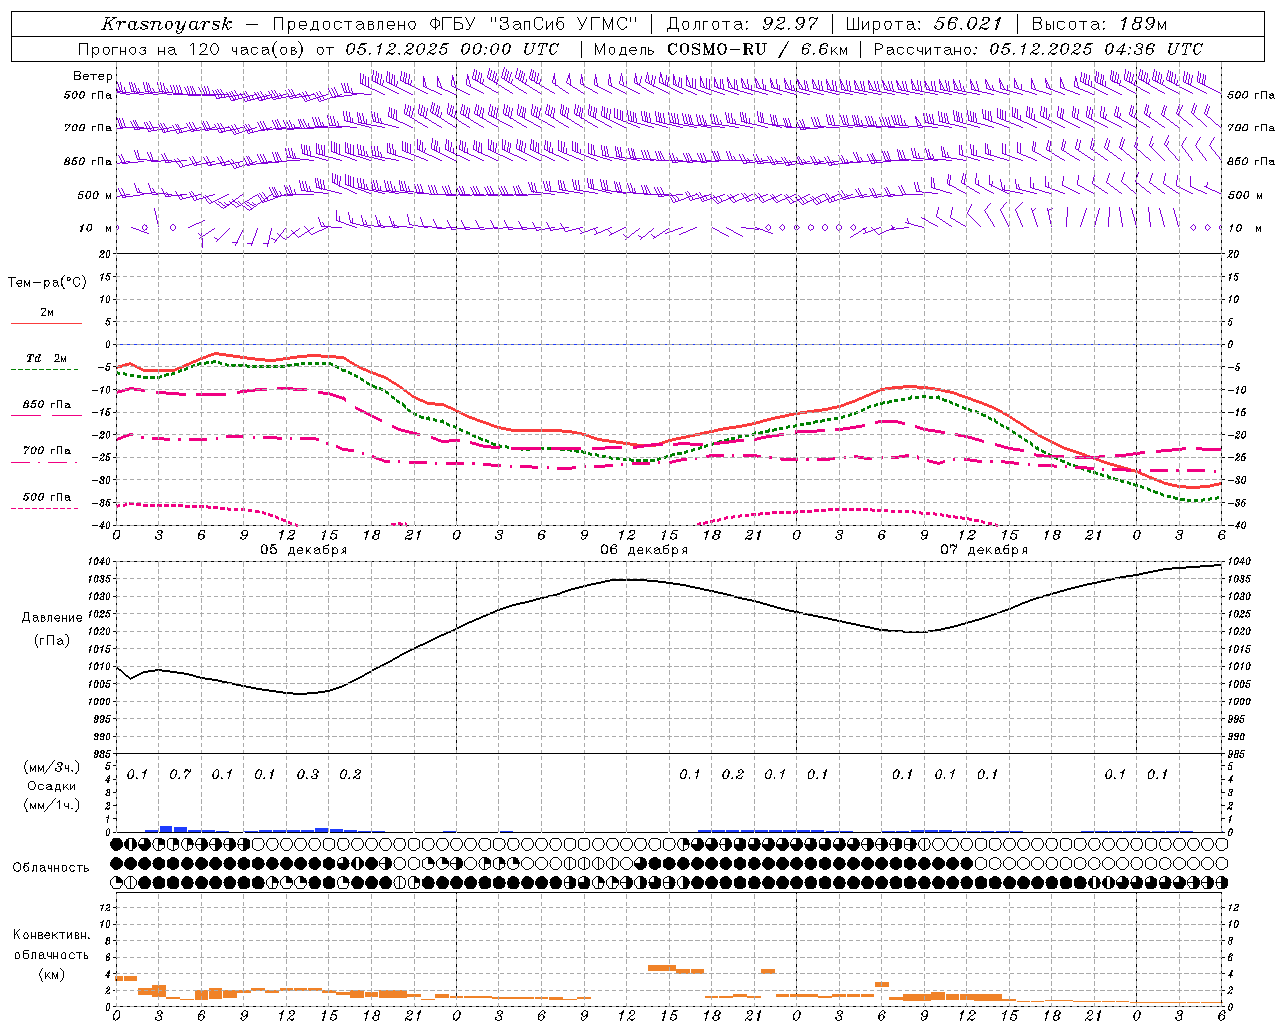Click the '(мм/3ч.)' precipitation unit label
The height and width of the screenshot is (1024, 1280).
pos(52,767)
